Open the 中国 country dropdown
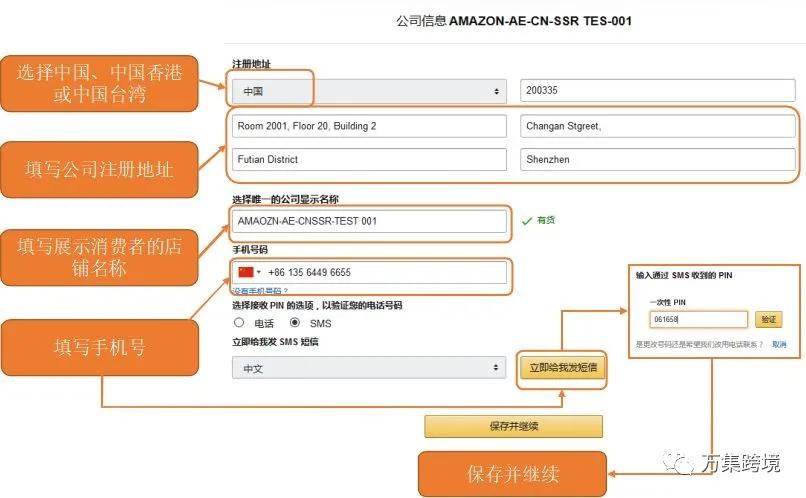 pyautogui.click(x=369, y=91)
